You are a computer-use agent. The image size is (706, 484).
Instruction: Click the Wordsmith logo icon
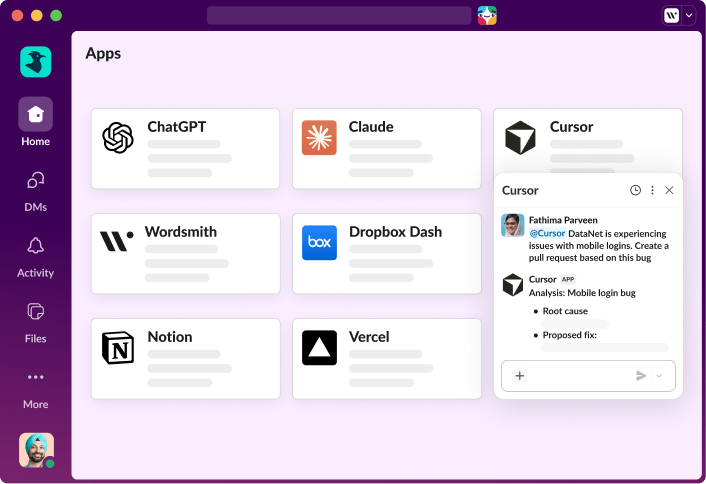tap(117, 241)
